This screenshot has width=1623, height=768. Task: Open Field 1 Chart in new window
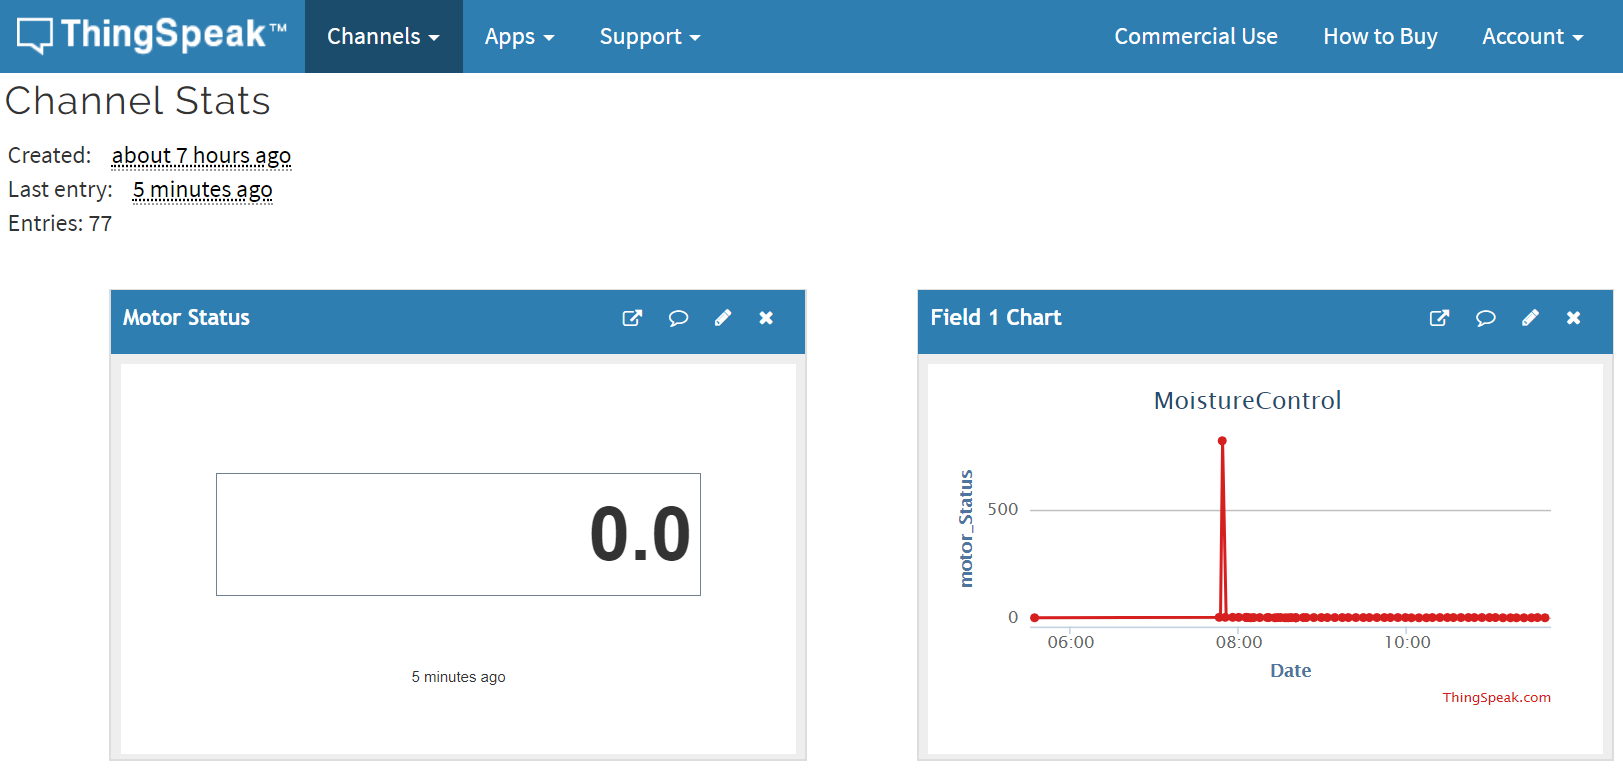[x=1440, y=318]
